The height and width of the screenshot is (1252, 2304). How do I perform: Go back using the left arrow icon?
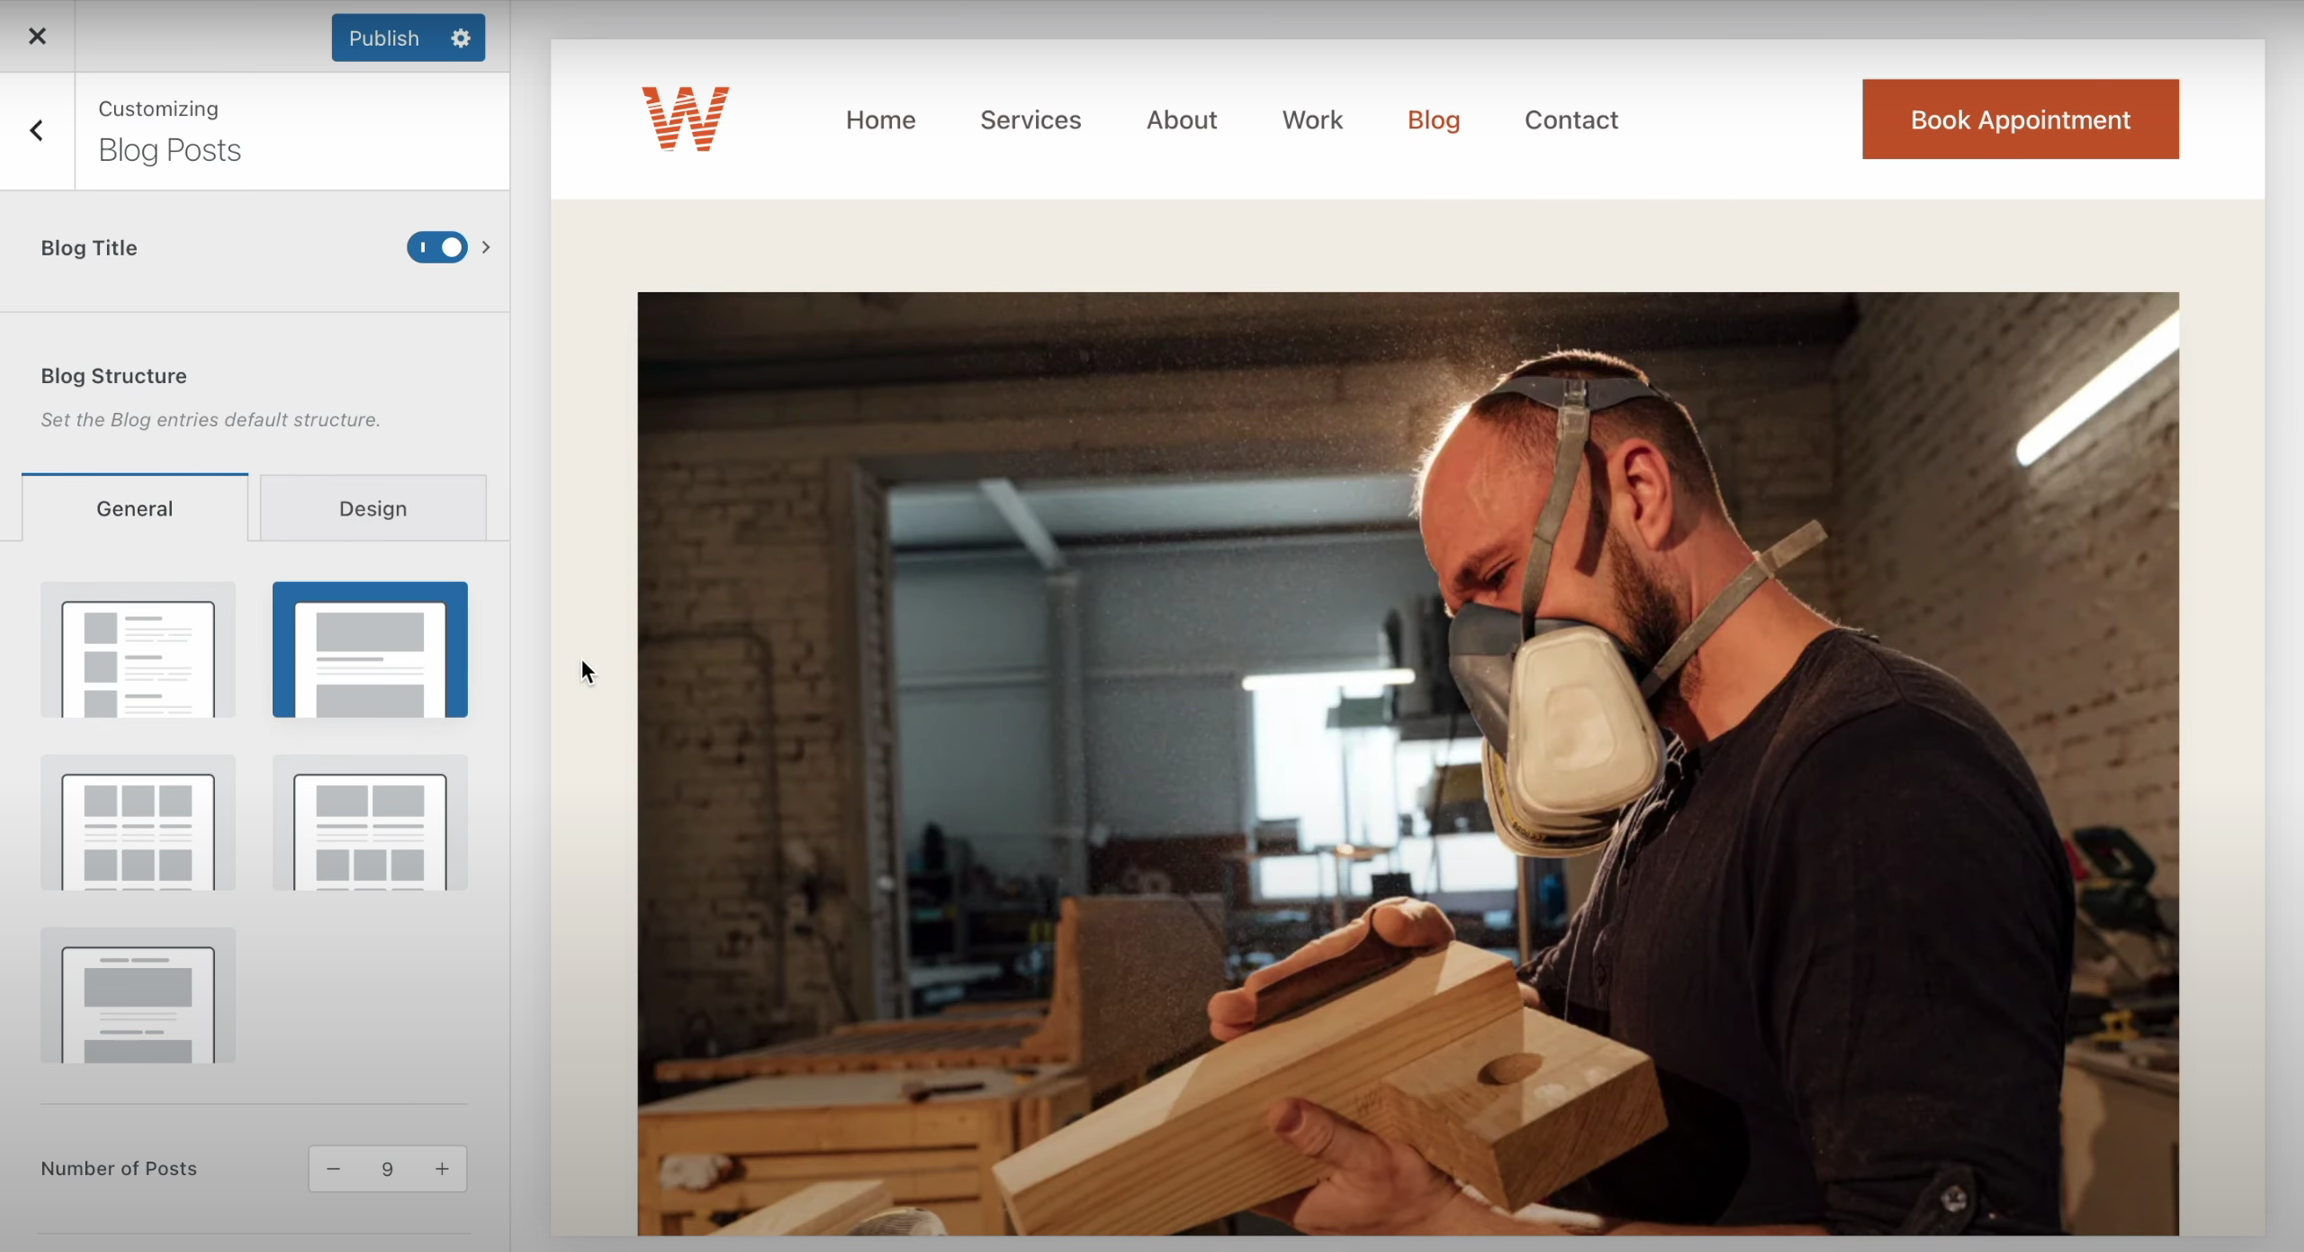pos(37,130)
